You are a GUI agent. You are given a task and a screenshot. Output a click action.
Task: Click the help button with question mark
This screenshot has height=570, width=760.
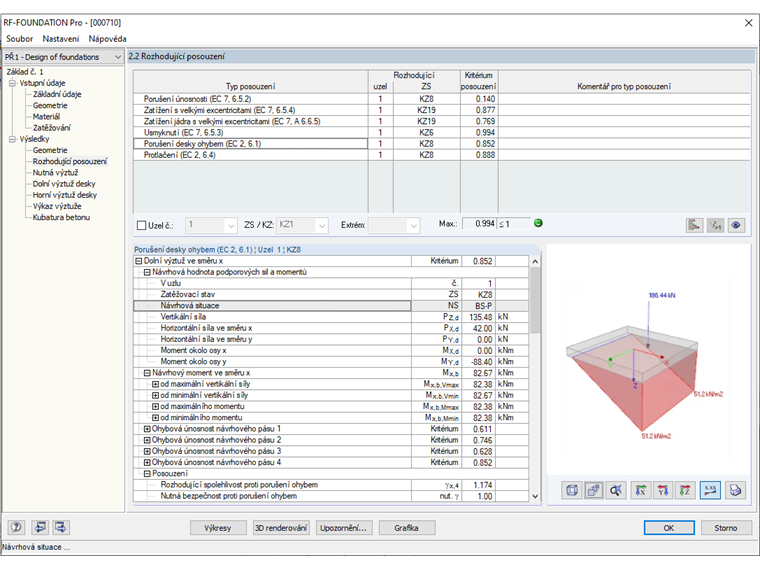coord(16,527)
